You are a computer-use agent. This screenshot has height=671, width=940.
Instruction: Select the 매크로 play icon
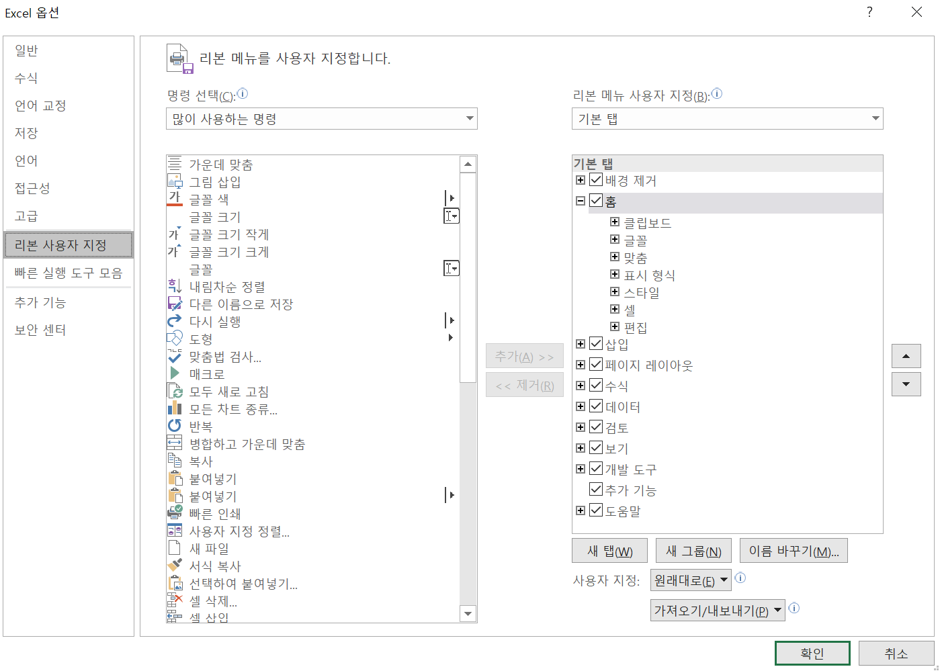[174, 374]
